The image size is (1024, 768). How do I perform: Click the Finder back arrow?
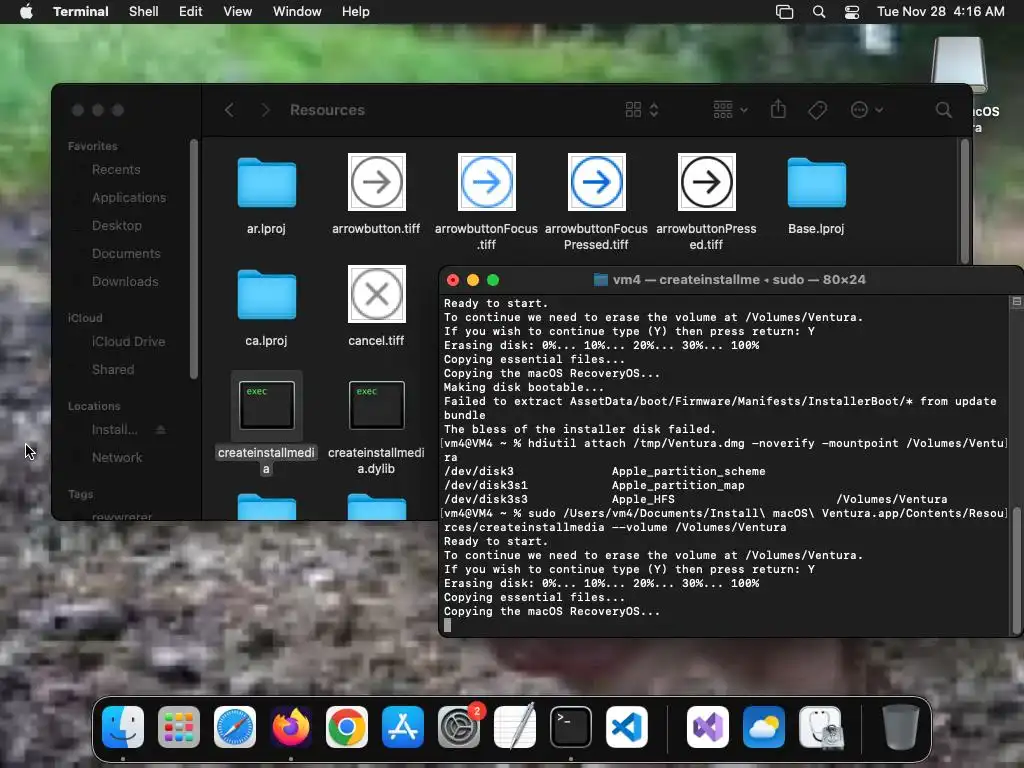(x=229, y=110)
